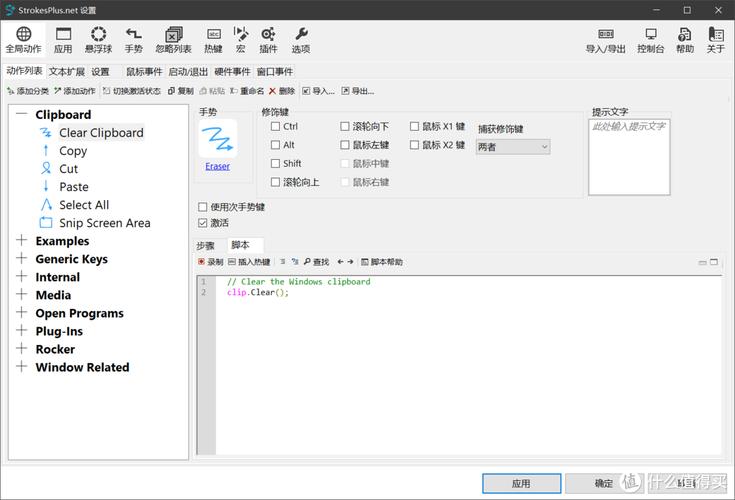Expand the Generic Keys category
This screenshot has height=500, width=735.
(x=21, y=258)
